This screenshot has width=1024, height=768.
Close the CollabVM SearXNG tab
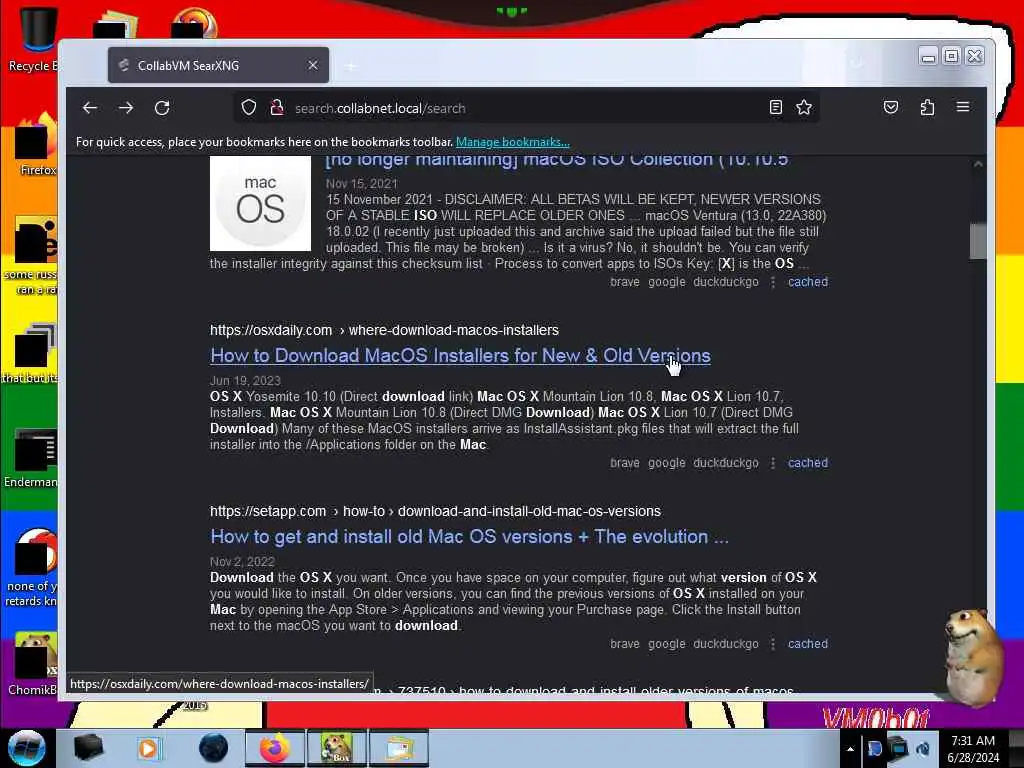(x=313, y=65)
